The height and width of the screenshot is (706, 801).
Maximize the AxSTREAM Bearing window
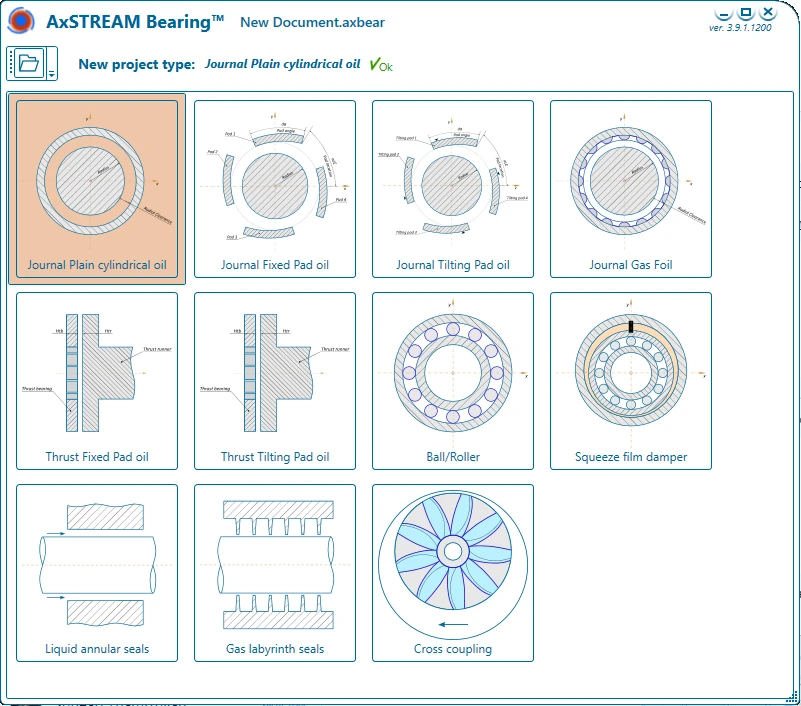[746, 13]
